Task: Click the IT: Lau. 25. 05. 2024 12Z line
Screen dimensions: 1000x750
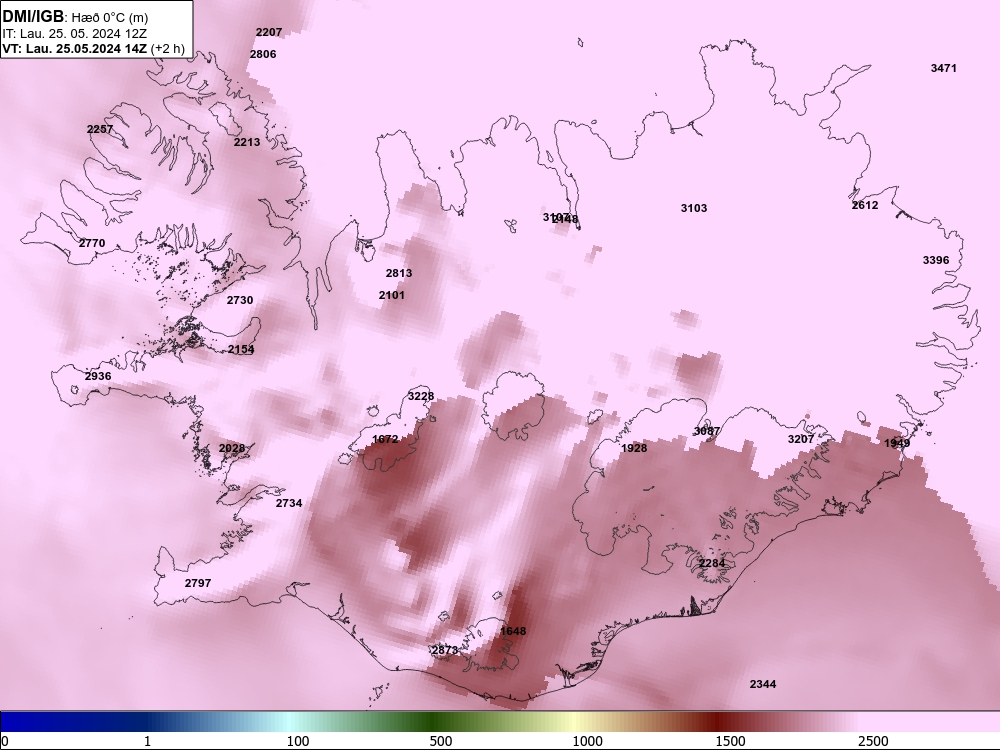Action: (75, 34)
